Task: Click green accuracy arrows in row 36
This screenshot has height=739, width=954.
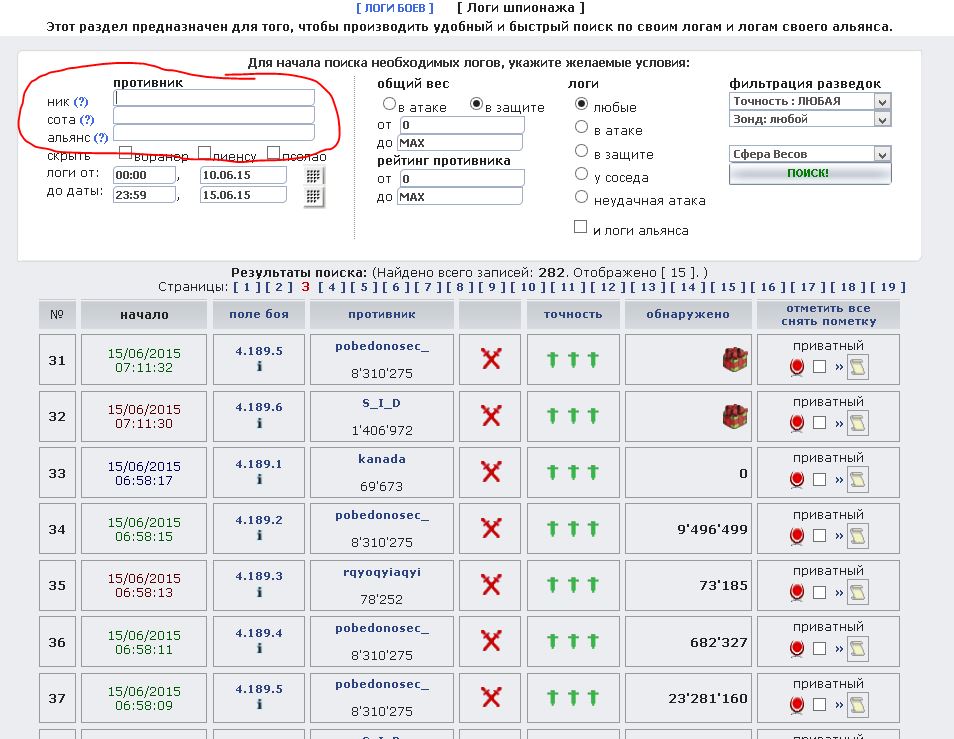Action: click(x=573, y=643)
